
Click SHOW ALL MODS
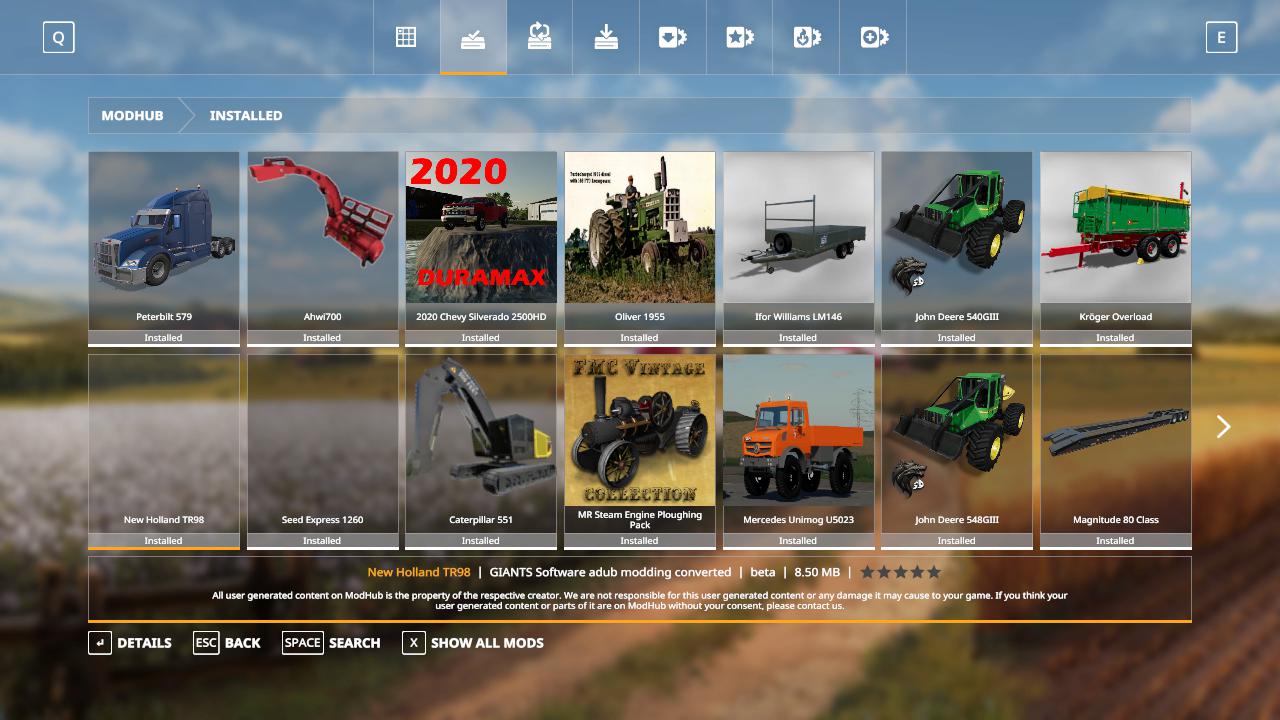coord(473,643)
